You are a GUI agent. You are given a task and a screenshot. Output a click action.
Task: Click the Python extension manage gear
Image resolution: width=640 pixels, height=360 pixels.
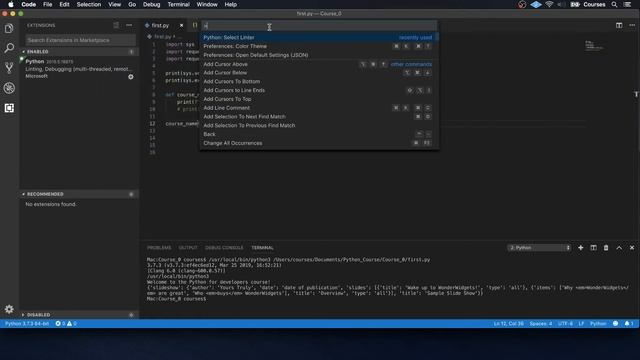(x=131, y=77)
